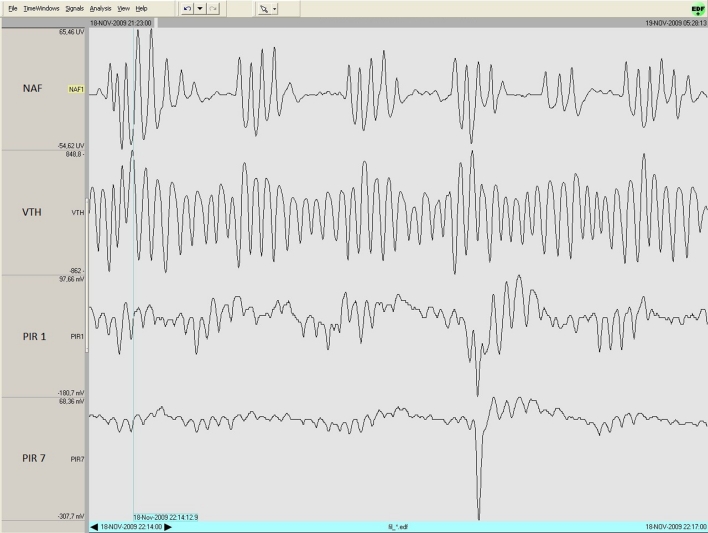This screenshot has width=708, height=533.
Task: Open the Help menu
Action: click(142, 8)
